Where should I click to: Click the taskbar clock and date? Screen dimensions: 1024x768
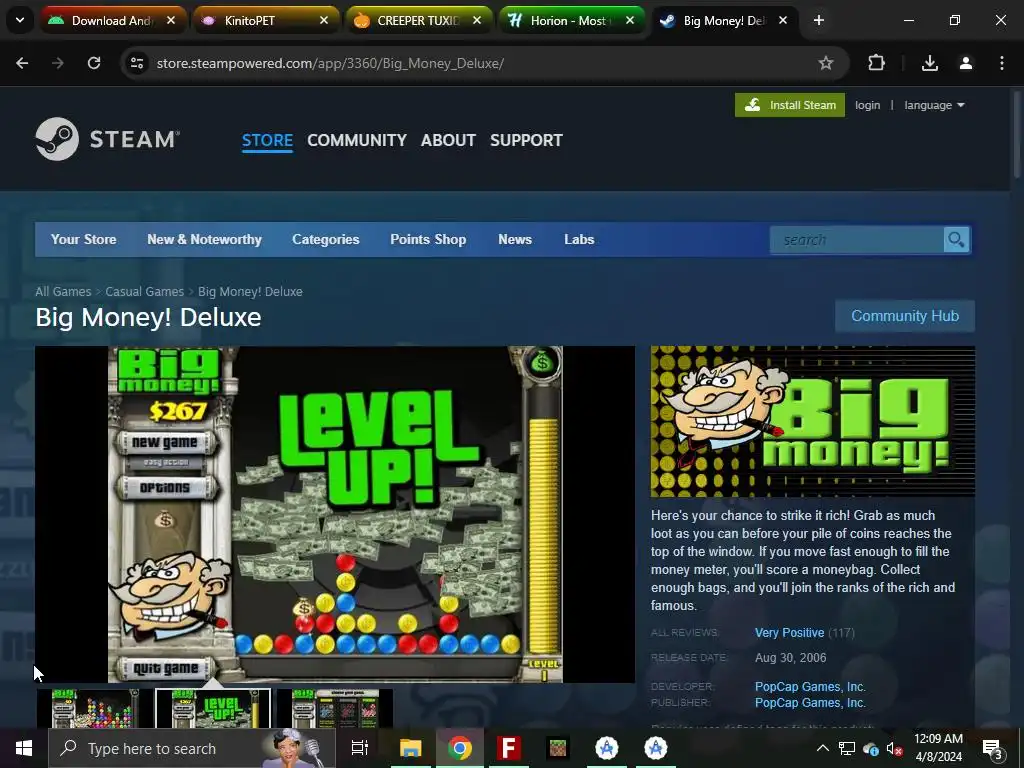click(x=938, y=748)
